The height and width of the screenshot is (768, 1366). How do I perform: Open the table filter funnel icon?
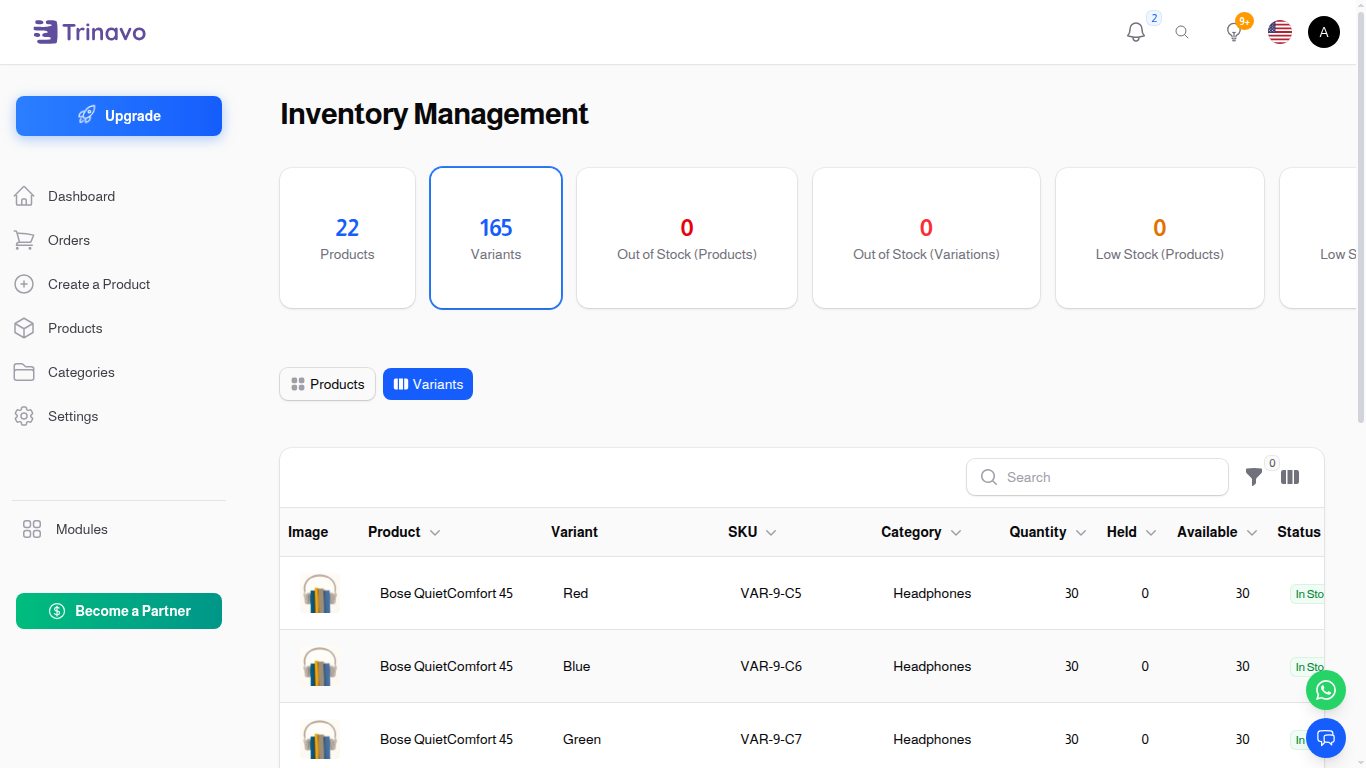(1254, 477)
